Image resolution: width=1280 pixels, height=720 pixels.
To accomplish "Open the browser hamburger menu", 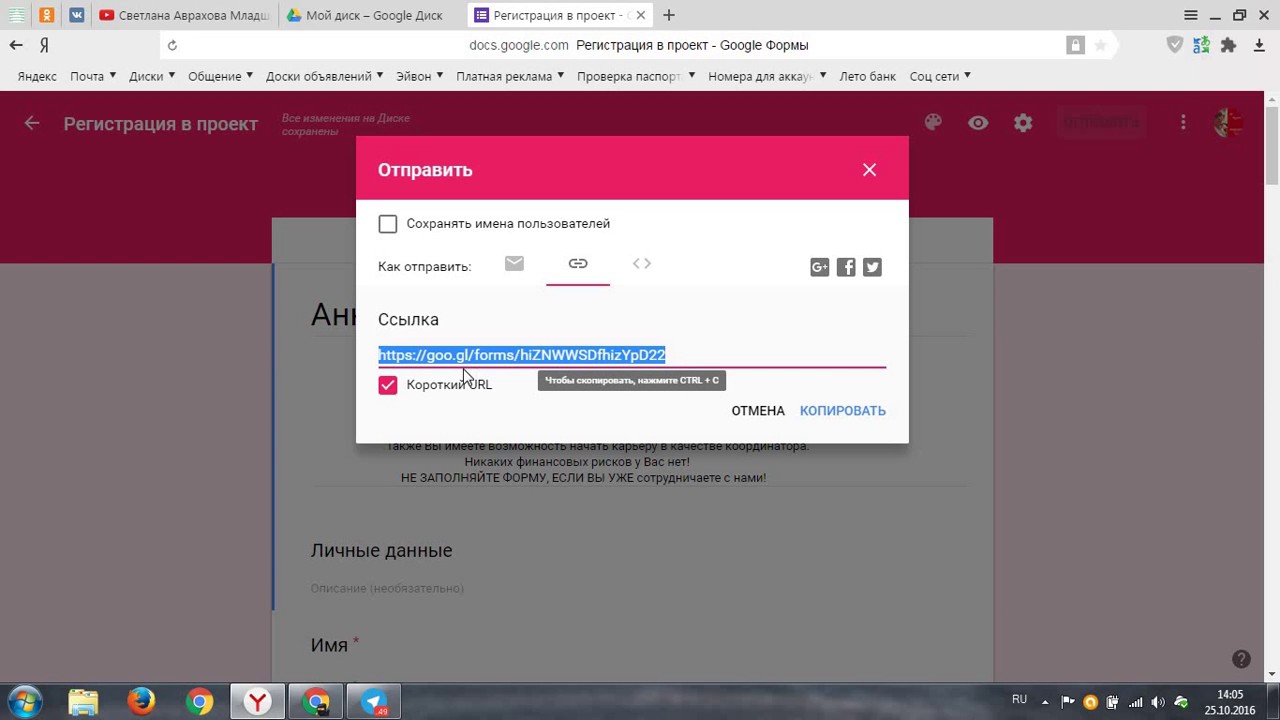I will 1190,15.
